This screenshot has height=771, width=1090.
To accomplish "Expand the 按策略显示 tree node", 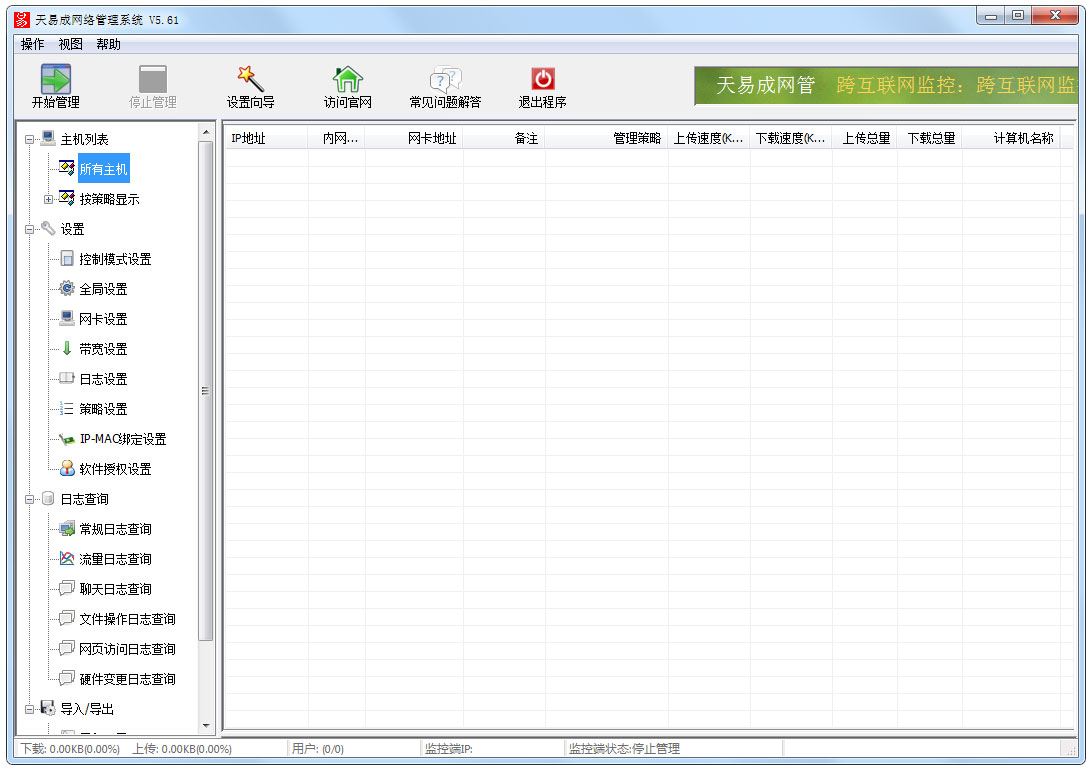I will [x=48, y=200].
